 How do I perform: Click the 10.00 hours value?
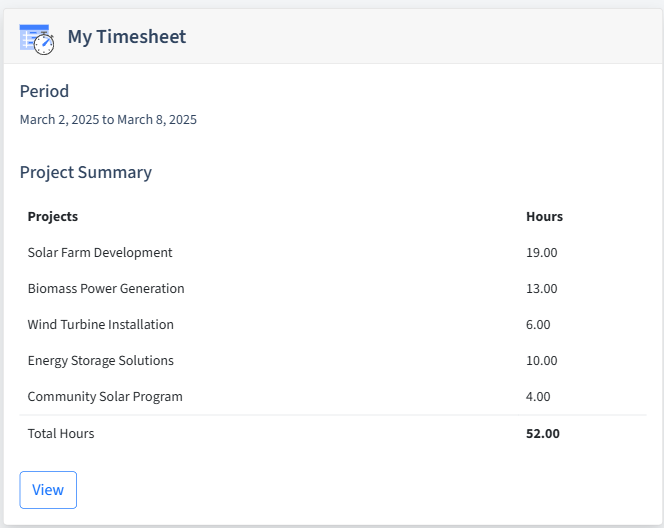[541, 360]
